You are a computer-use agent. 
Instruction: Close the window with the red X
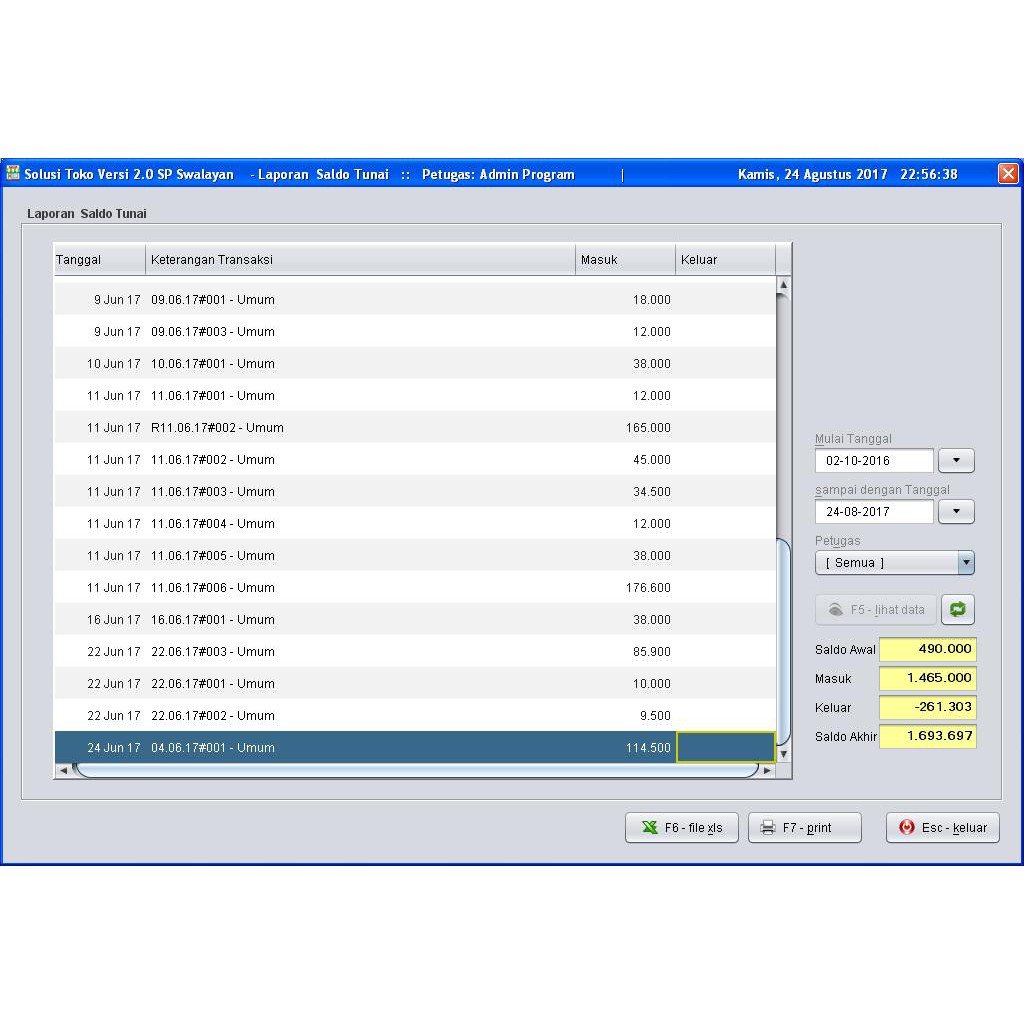[x=1008, y=173]
